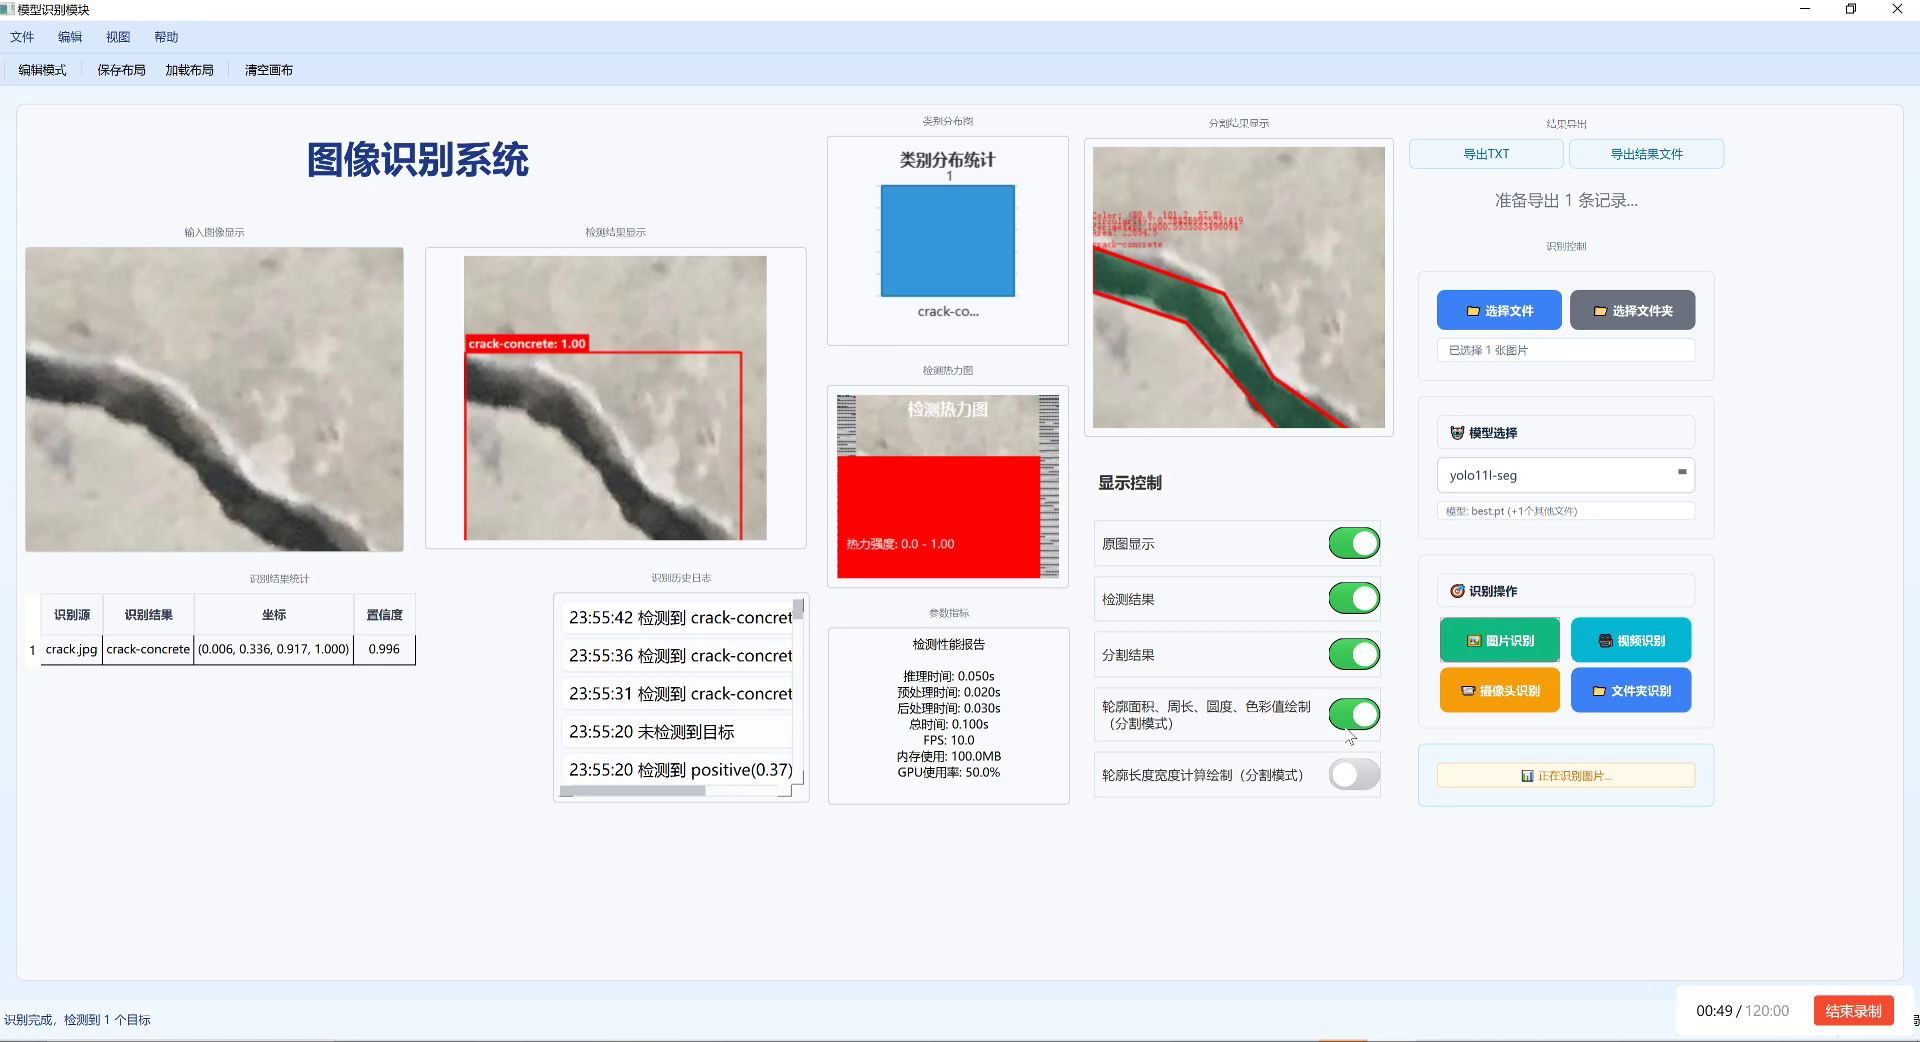
Task: Open the 编辑 menu
Action: click(x=70, y=37)
